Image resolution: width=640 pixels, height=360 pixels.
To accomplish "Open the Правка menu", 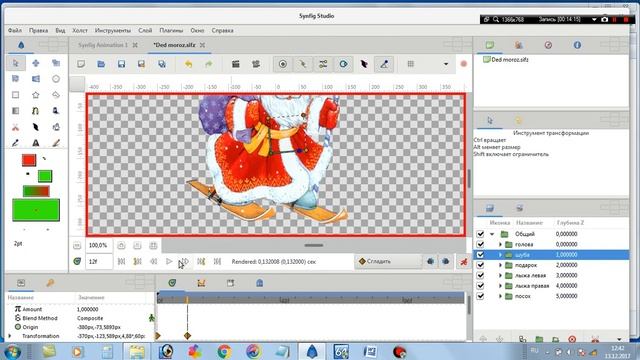I will (38, 31).
